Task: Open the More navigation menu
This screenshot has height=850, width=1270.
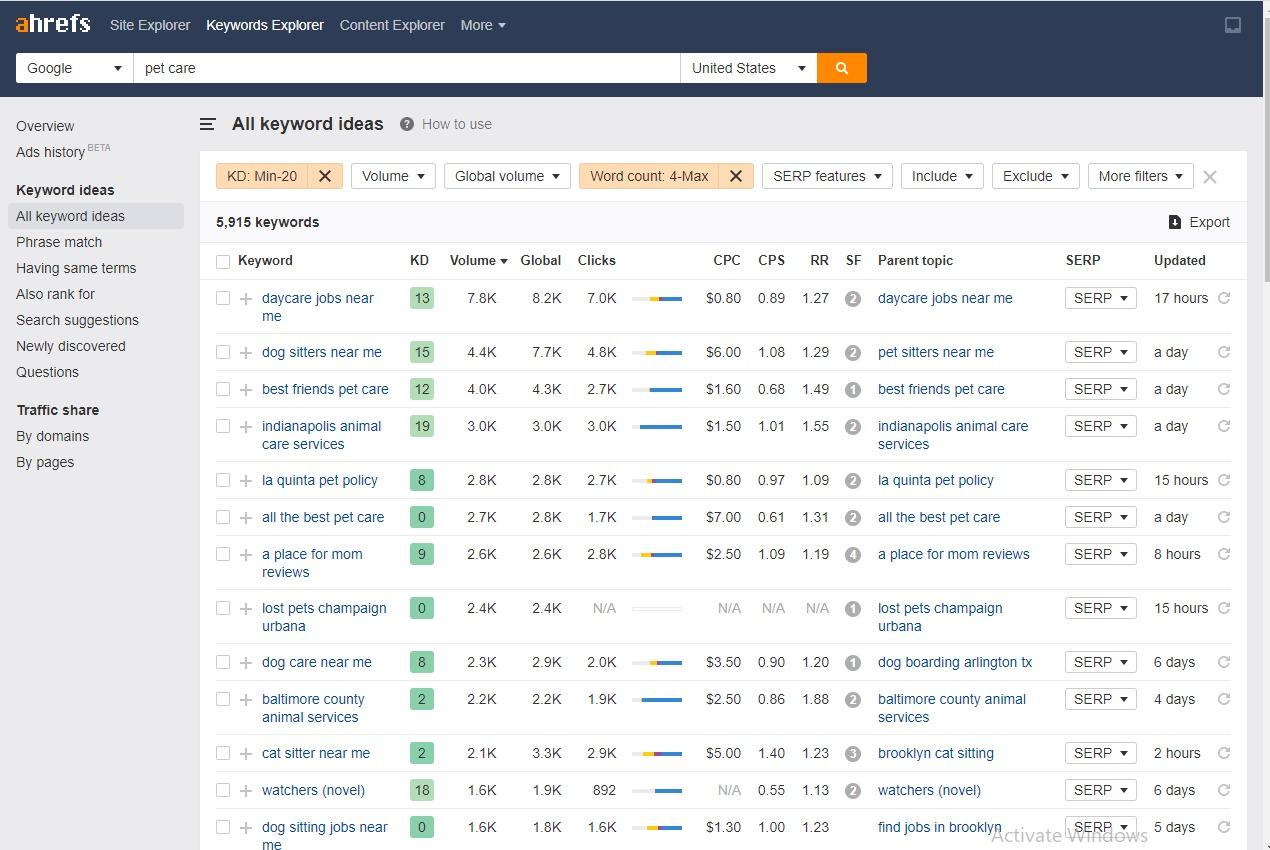Action: pyautogui.click(x=483, y=25)
